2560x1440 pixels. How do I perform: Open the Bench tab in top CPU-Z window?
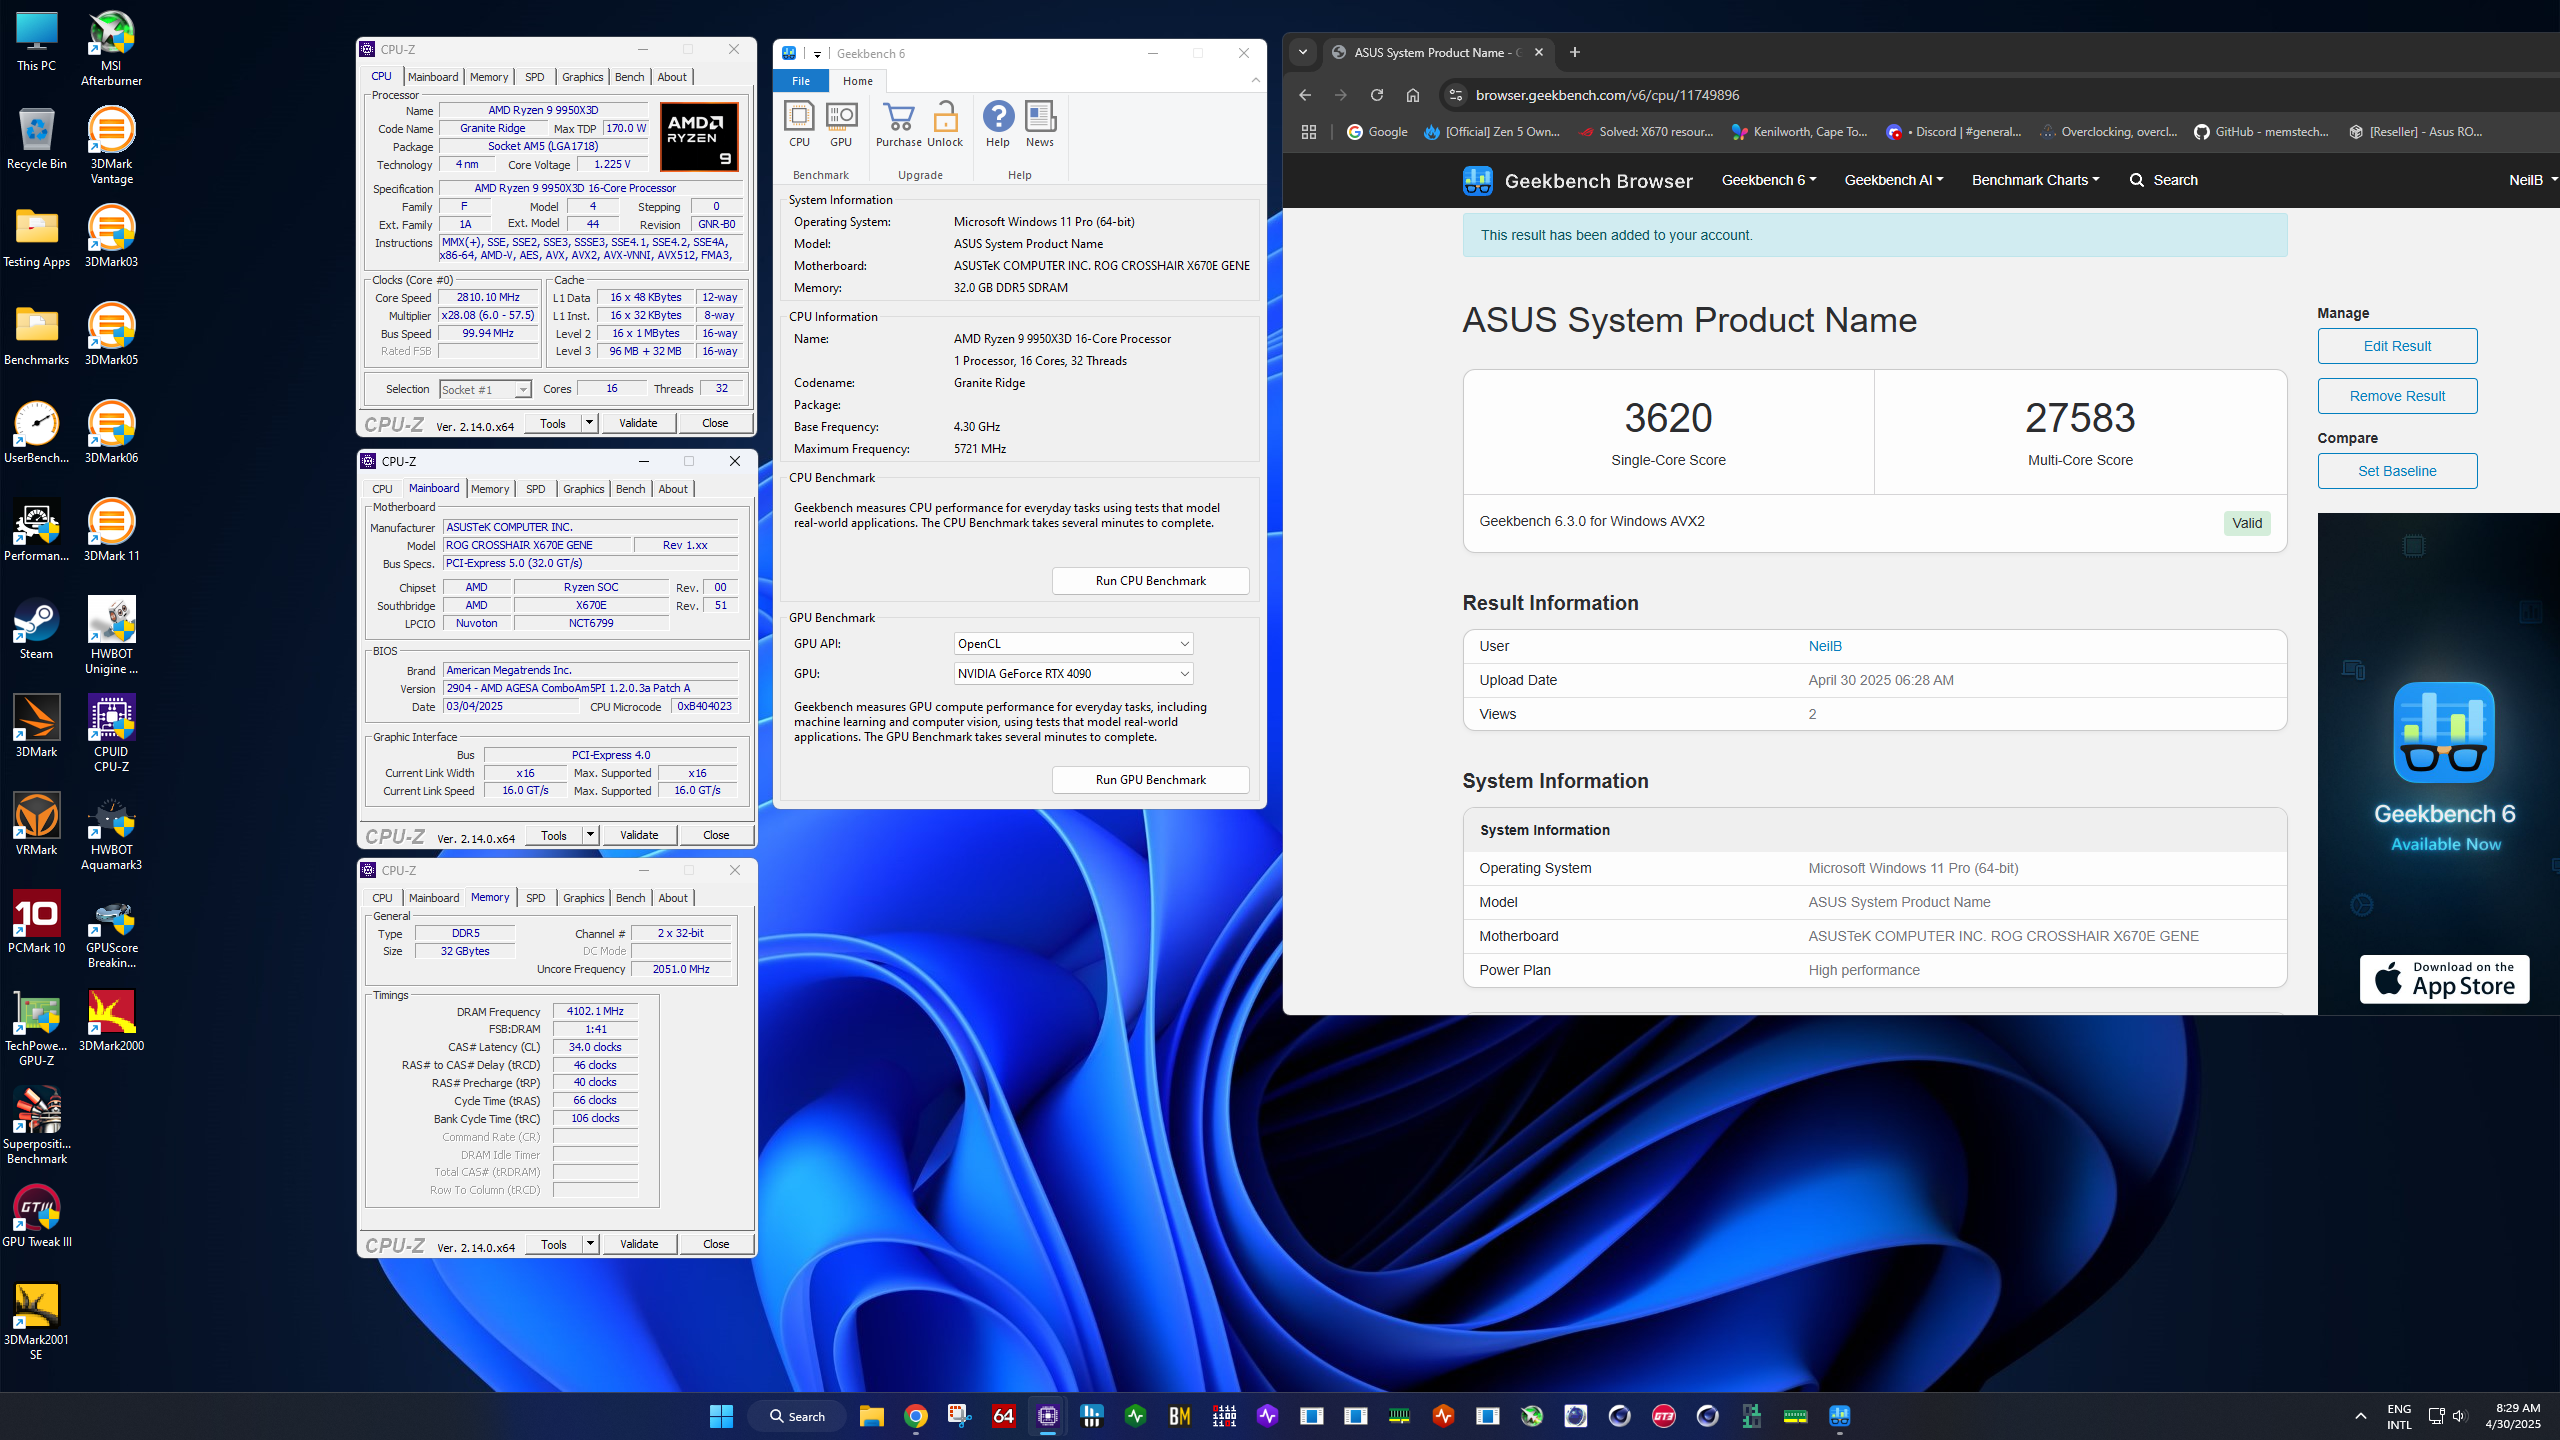pos(630,77)
